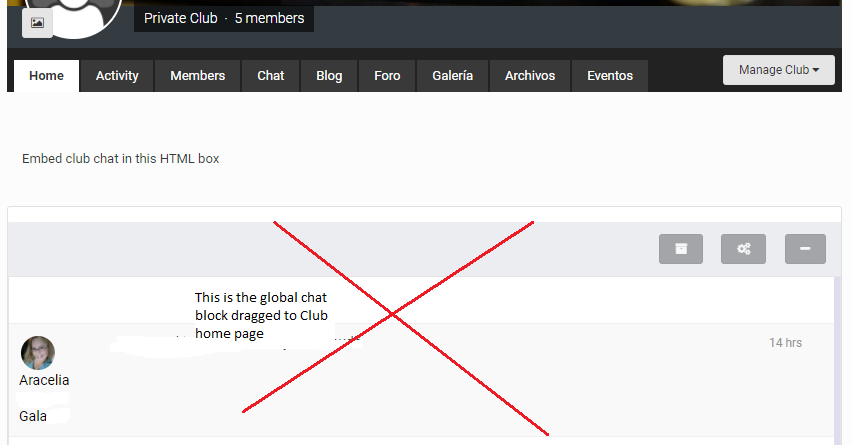Click the cover photo image icon
The height and width of the screenshot is (445, 852).
tap(37, 23)
